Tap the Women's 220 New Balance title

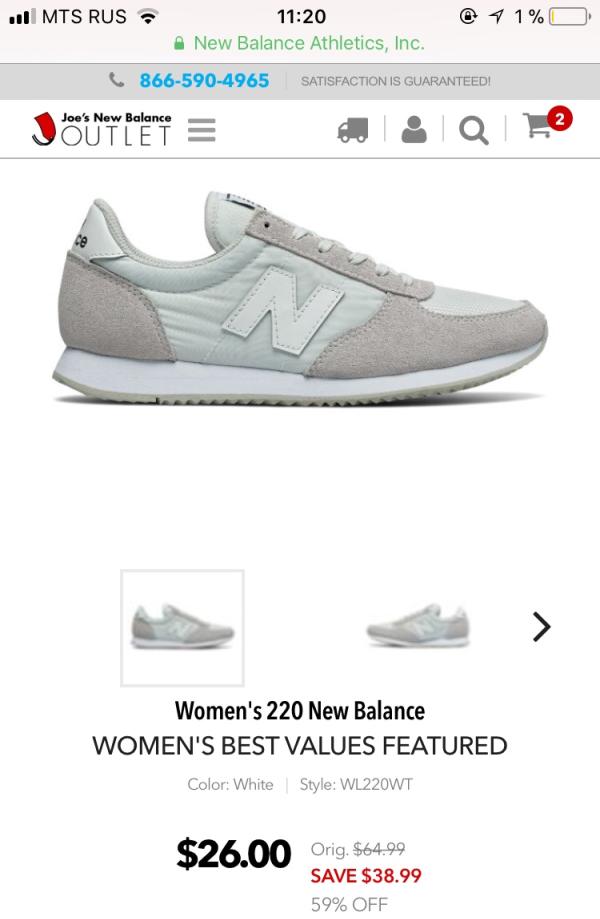coord(299,710)
